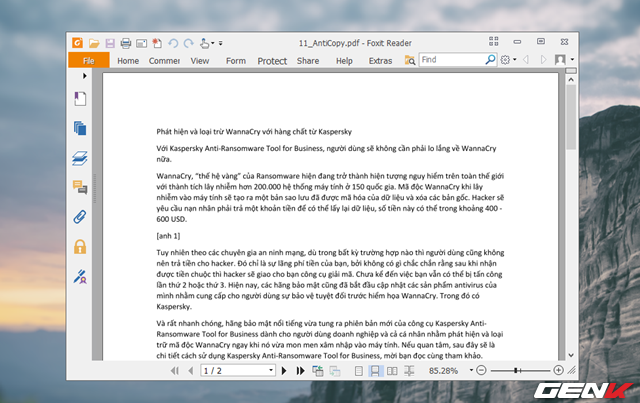
Task: Go to the next page
Action: [284, 371]
